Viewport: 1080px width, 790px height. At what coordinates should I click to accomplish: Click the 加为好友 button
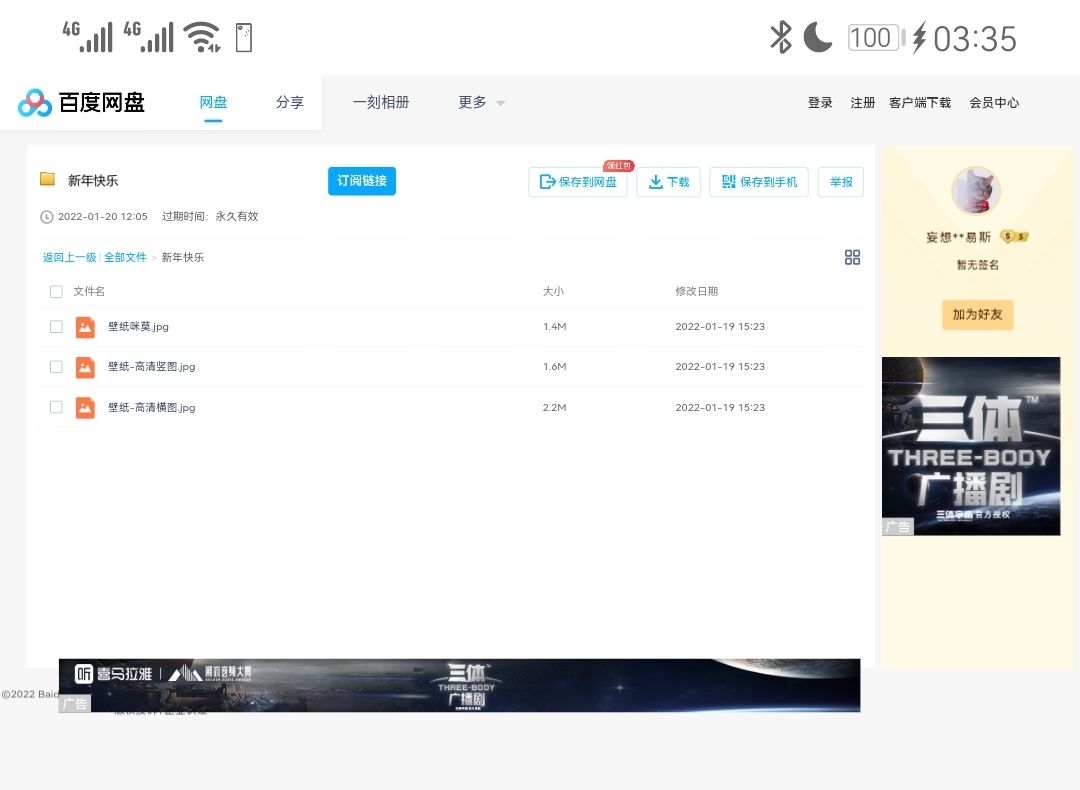click(977, 315)
